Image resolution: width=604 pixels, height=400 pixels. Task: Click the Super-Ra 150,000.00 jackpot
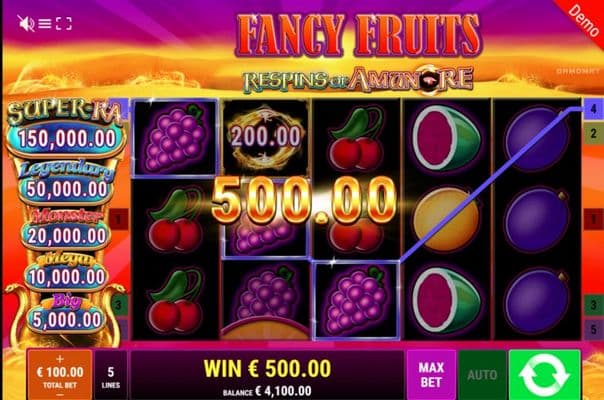pyautogui.click(x=66, y=139)
